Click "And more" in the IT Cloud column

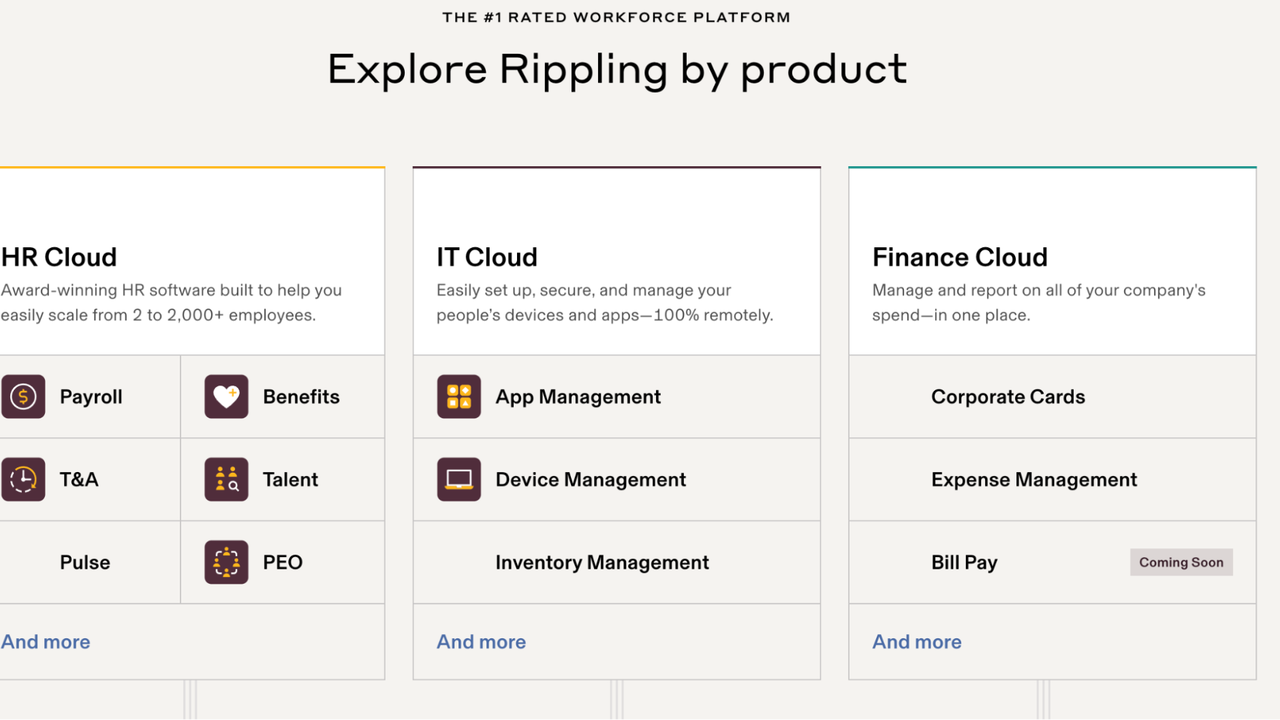click(x=481, y=641)
